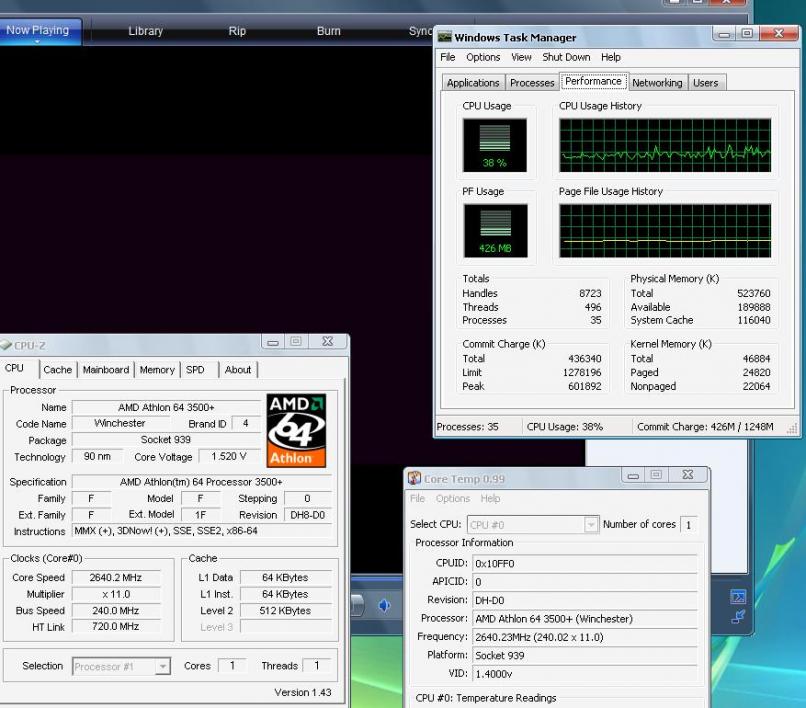Click status bar 'Commit Charge: 426M / 1248M'
This screenshot has width=806, height=708.
(x=705, y=427)
